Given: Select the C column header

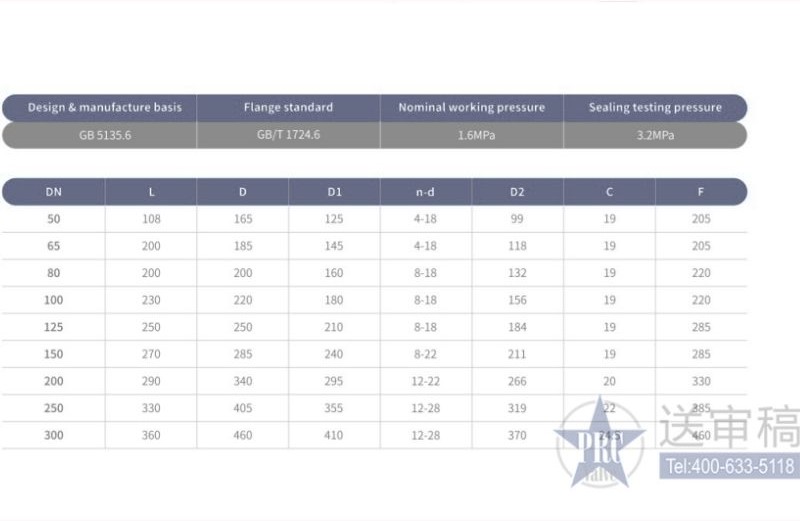Looking at the screenshot, I should tap(609, 190).
